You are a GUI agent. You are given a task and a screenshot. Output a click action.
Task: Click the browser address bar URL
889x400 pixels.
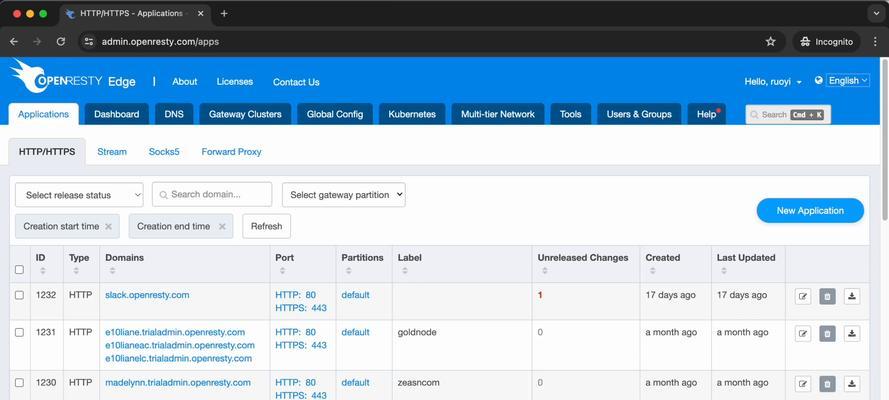tap(160, 42)
